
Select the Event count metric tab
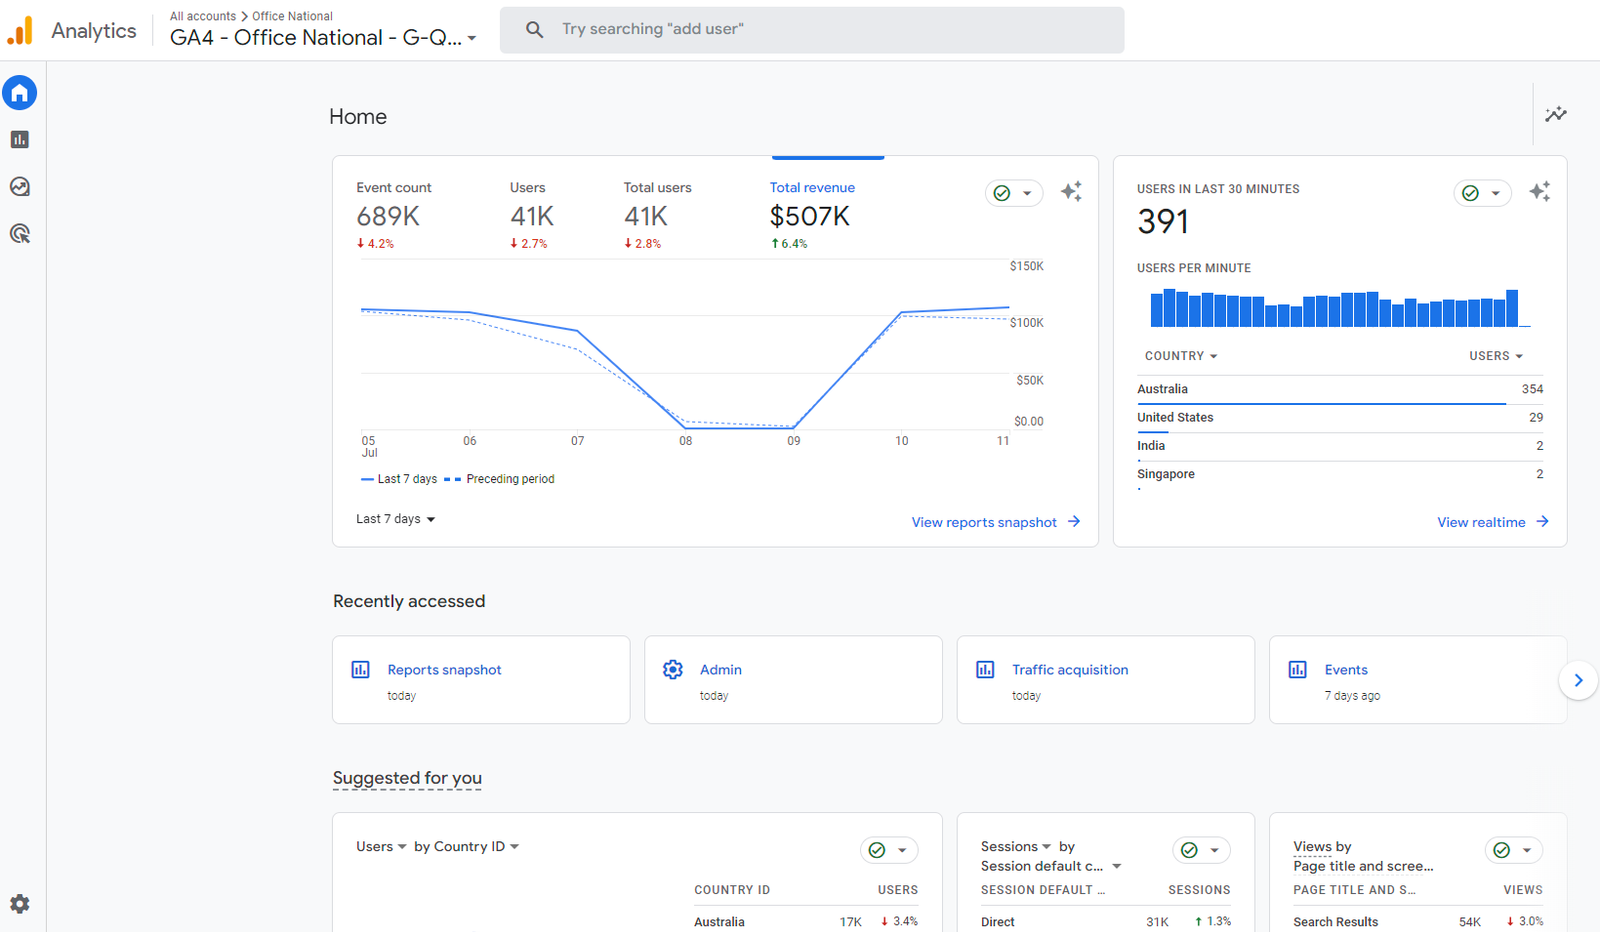394,214
